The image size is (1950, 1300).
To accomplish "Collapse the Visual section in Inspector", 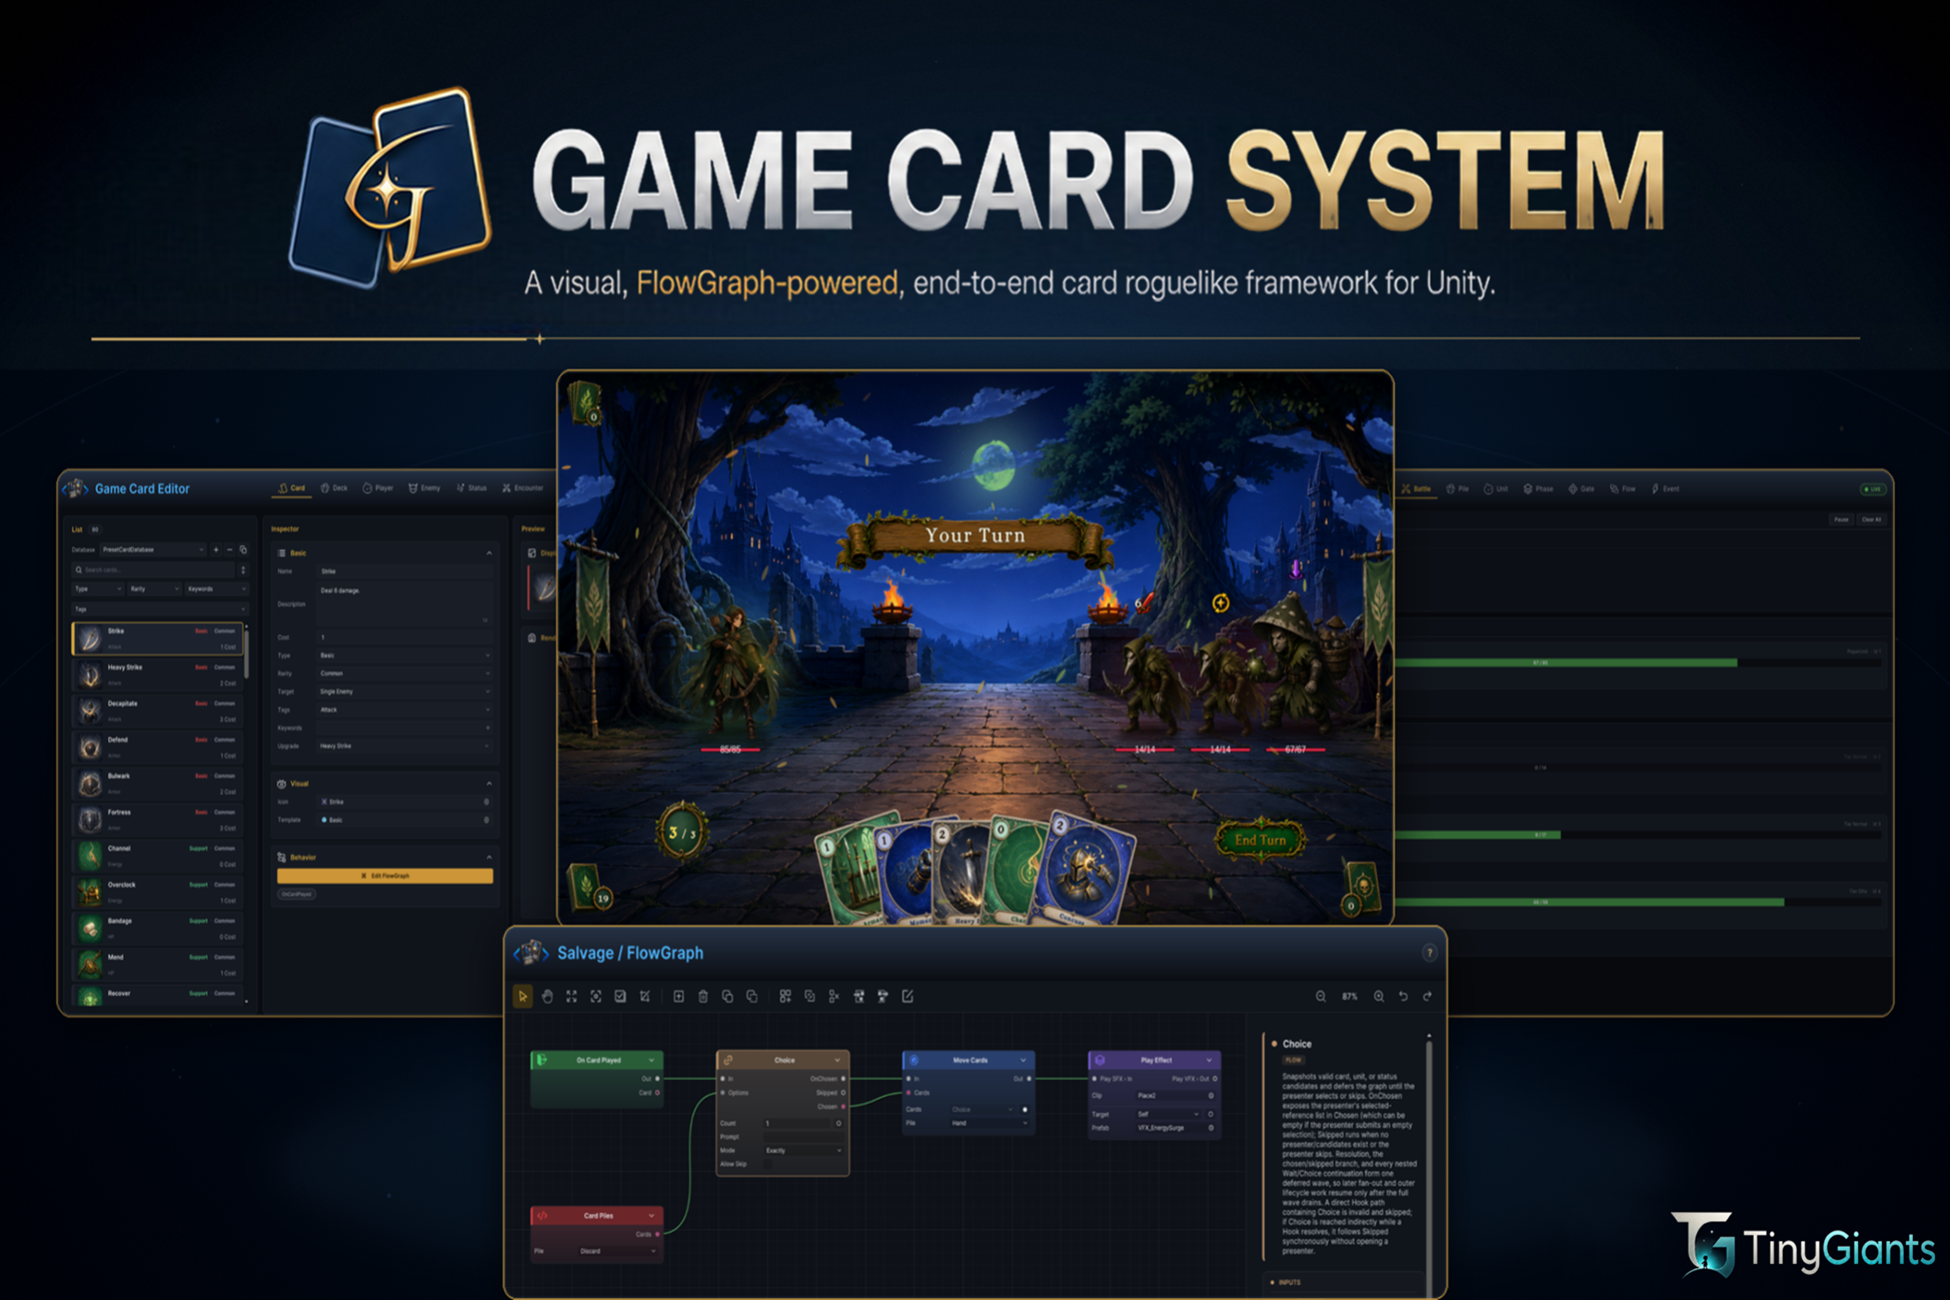I will (489, 784).
